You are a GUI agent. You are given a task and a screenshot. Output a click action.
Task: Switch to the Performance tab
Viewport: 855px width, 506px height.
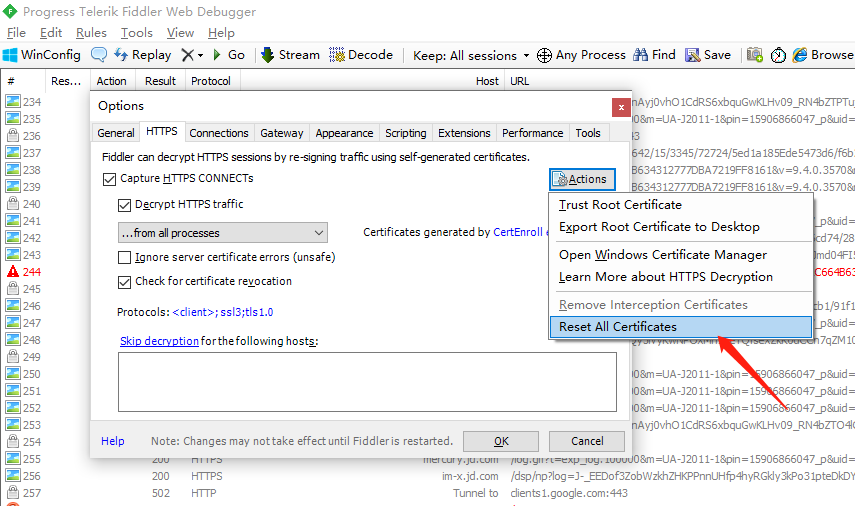[532, 133]
